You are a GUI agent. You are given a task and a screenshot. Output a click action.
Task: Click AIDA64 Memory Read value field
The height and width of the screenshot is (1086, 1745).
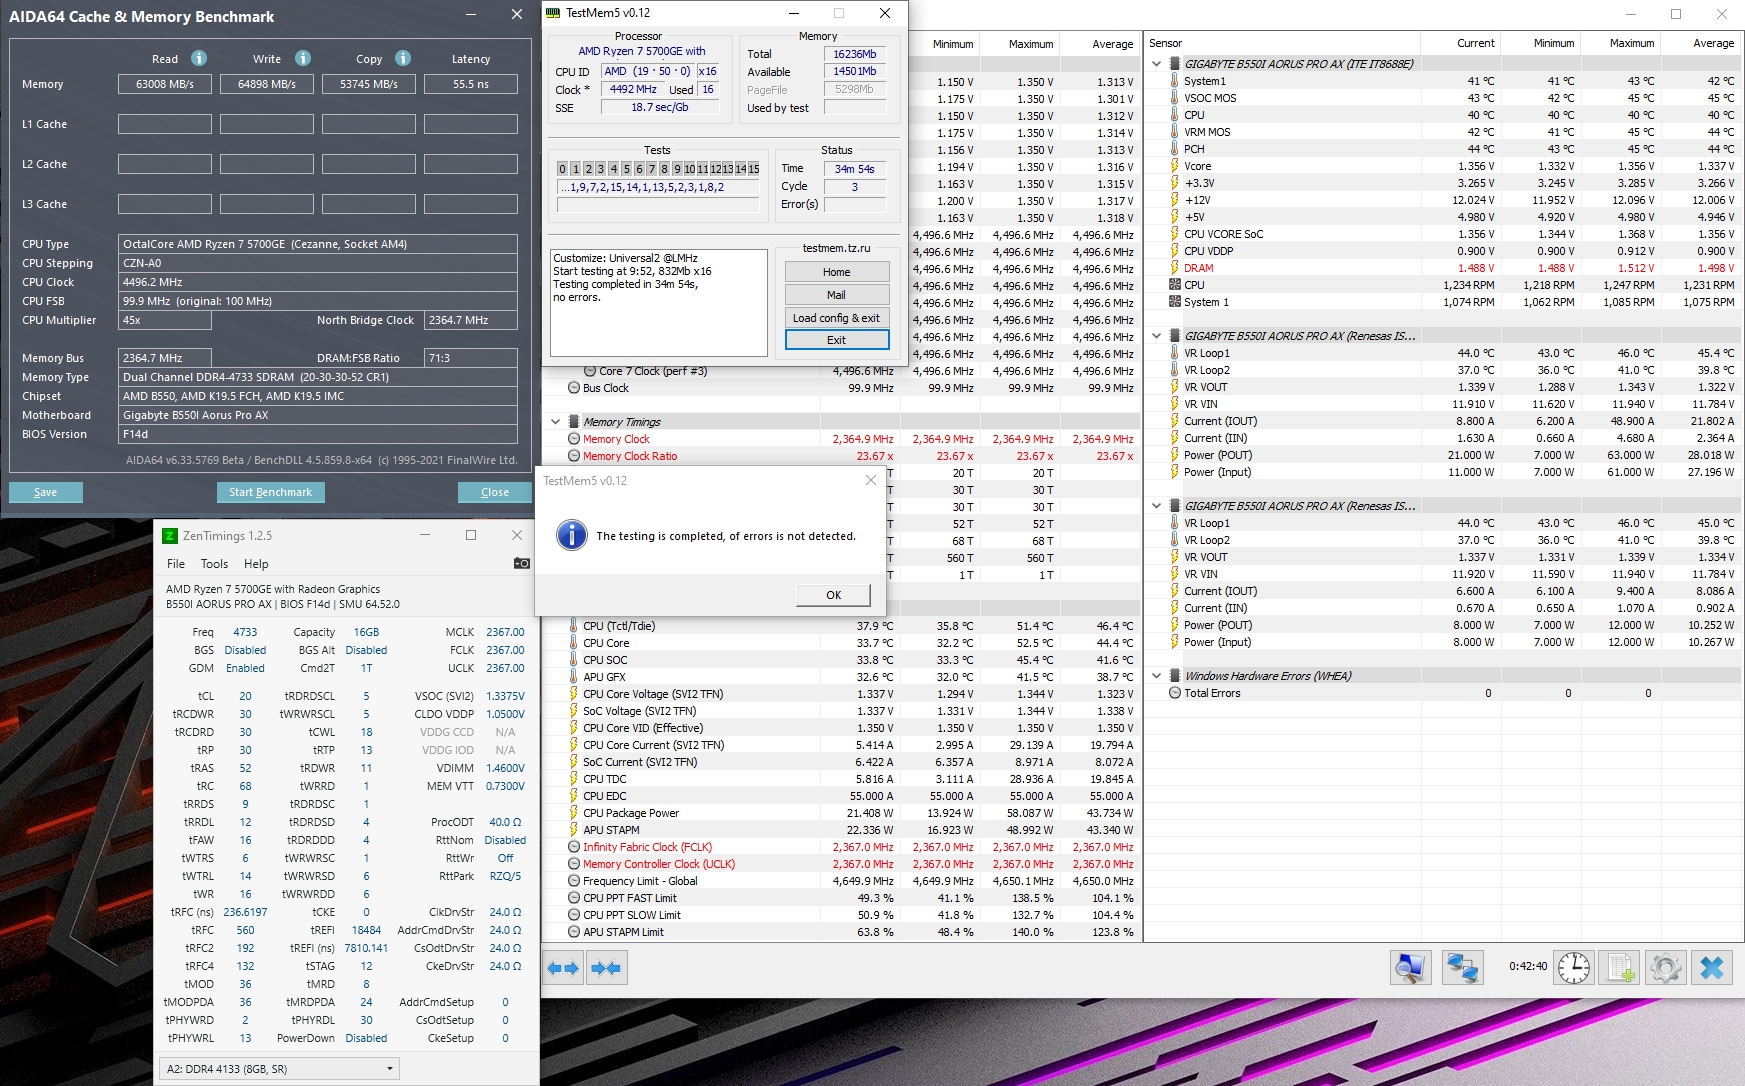click(x=165, y=84)
